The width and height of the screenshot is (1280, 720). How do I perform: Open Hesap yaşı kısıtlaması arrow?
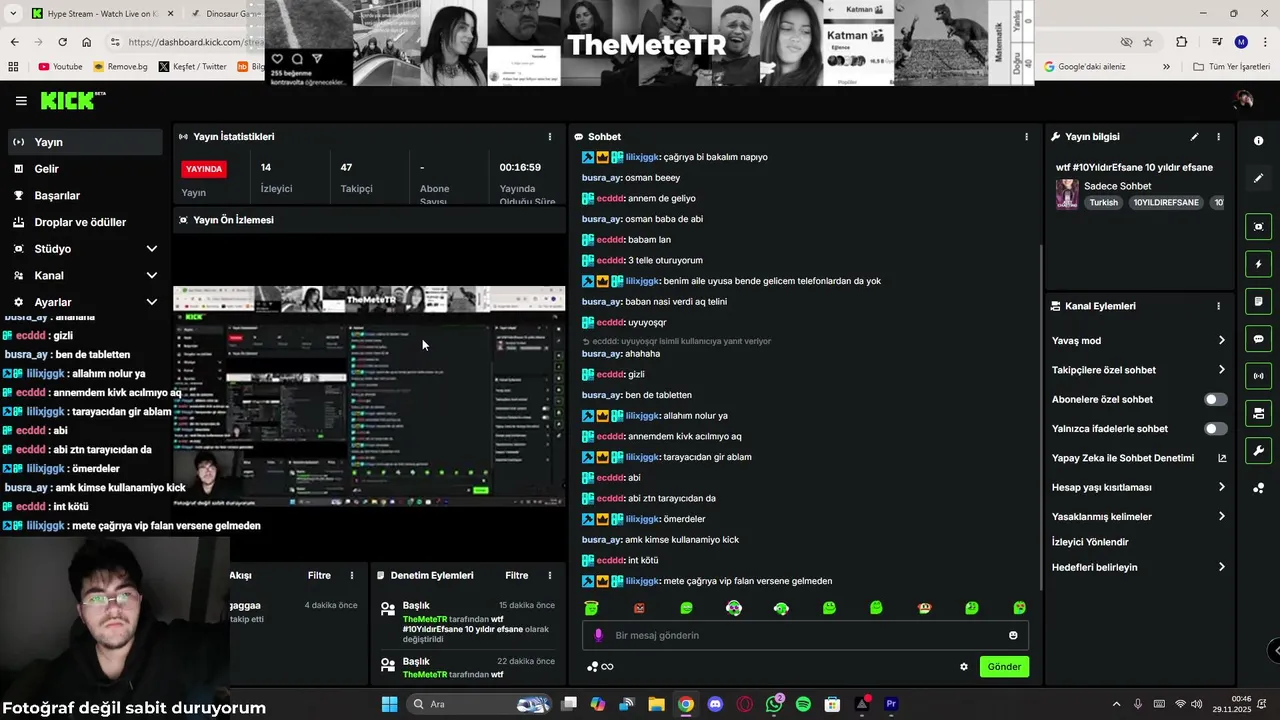tap(1221, 487)
